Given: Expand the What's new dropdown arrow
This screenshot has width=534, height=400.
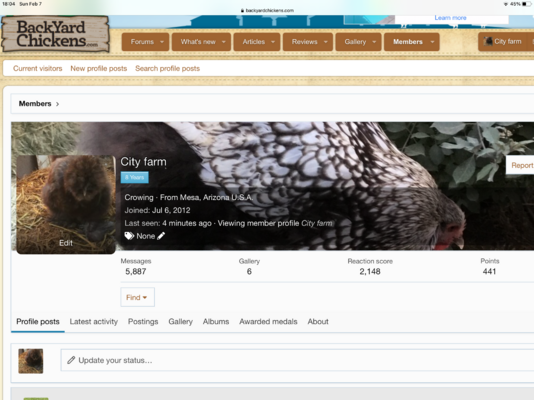Looking at the screenshot, I should (x=224, y=42).
